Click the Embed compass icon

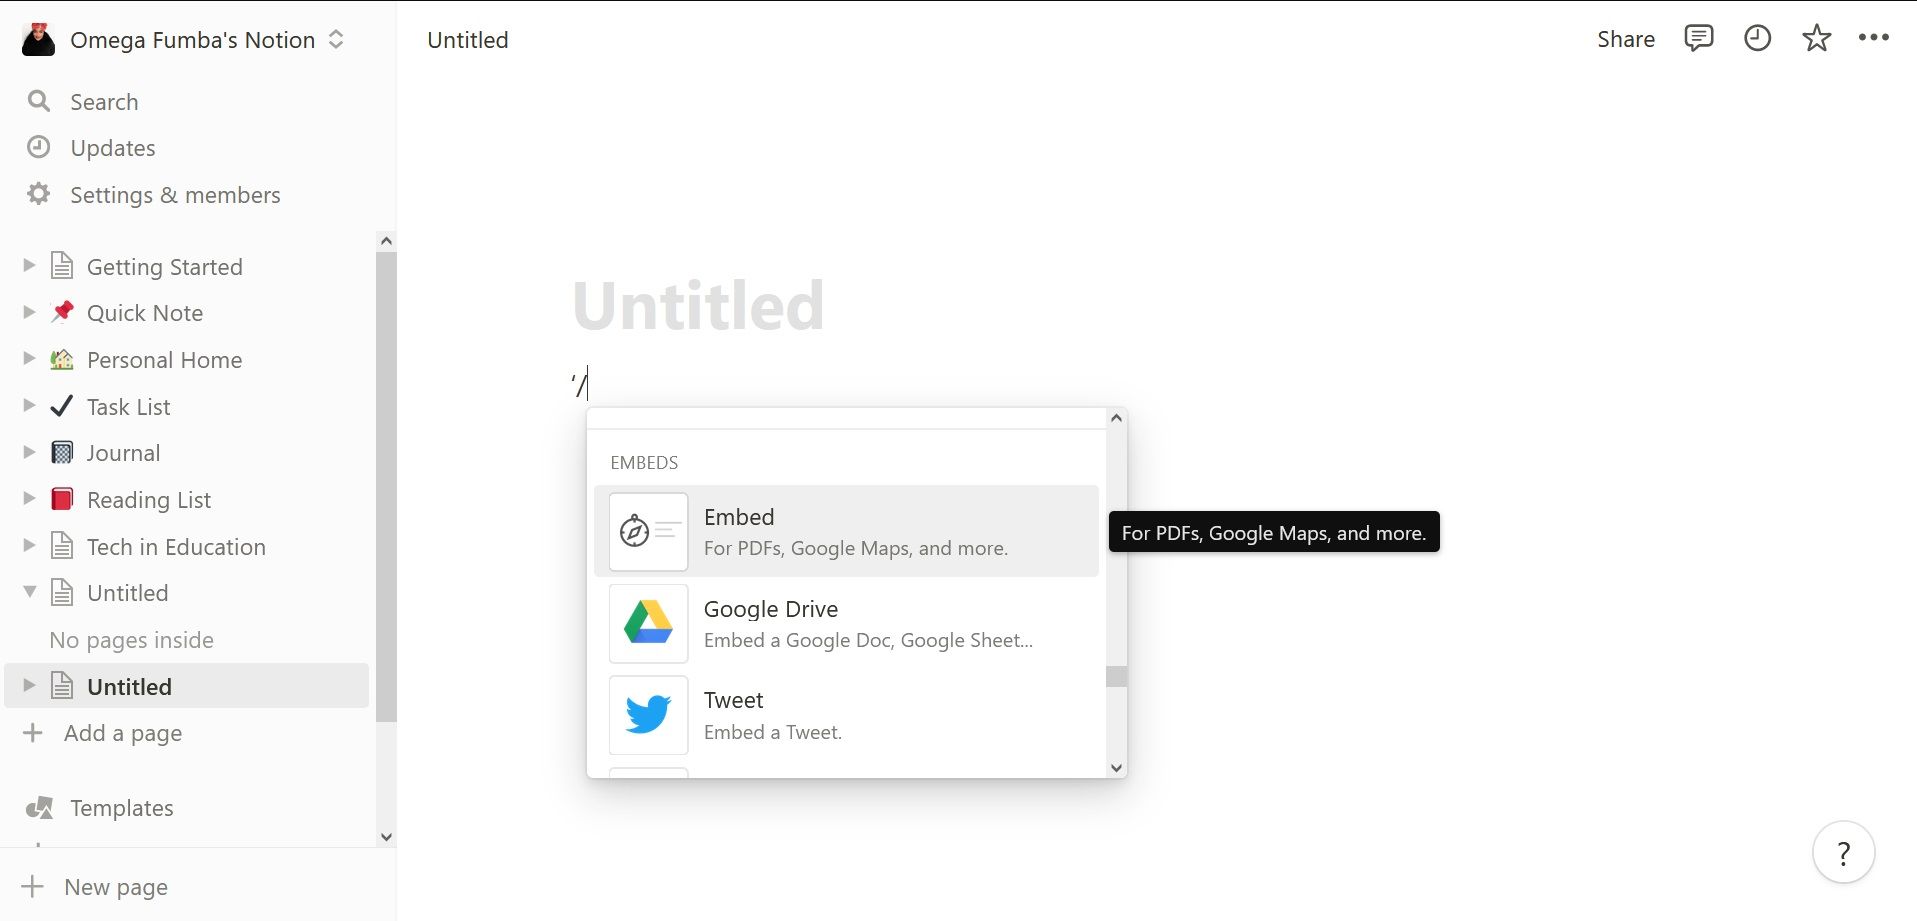pyautogui.click(x=648, y=531)
